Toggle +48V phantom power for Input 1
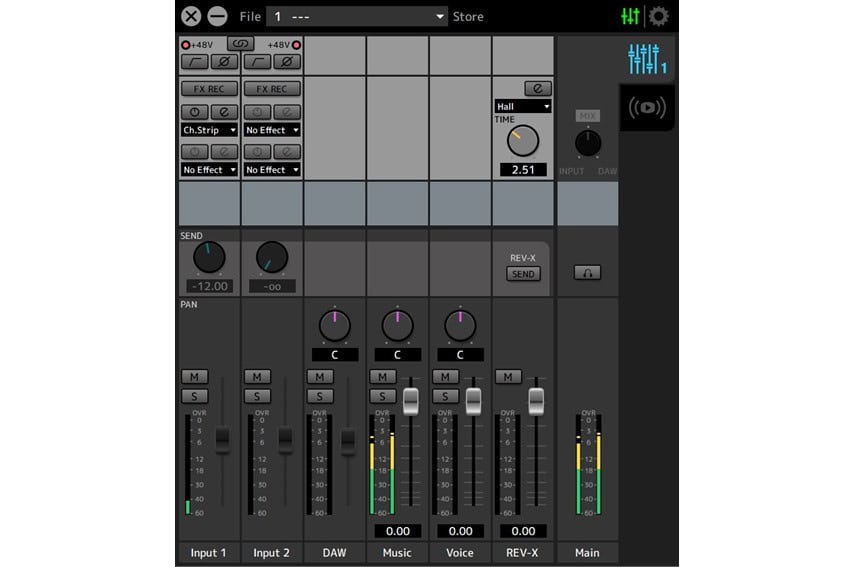The image size is (854, 567). coord(185,45)
